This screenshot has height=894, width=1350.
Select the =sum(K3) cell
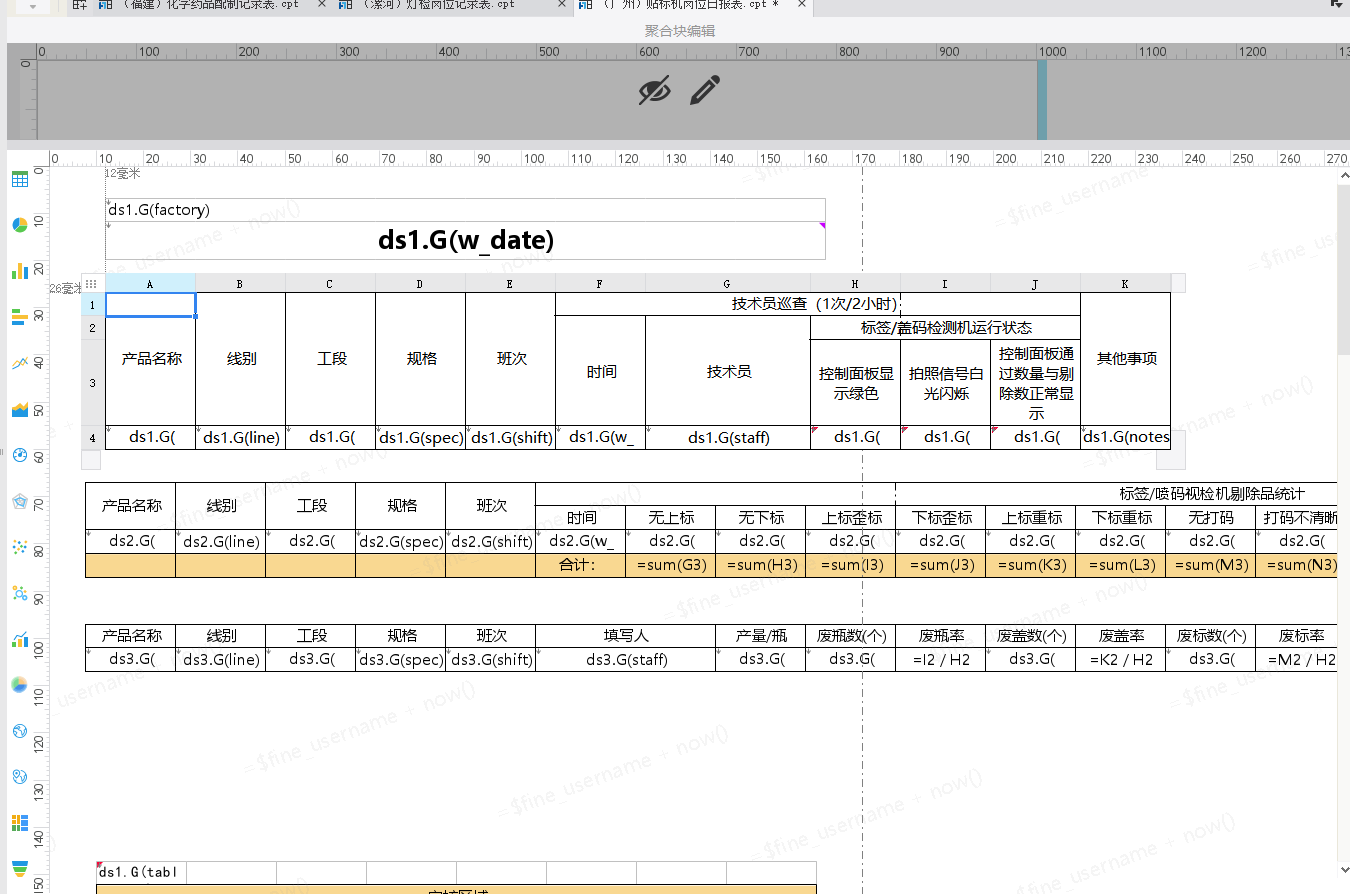1030,565
